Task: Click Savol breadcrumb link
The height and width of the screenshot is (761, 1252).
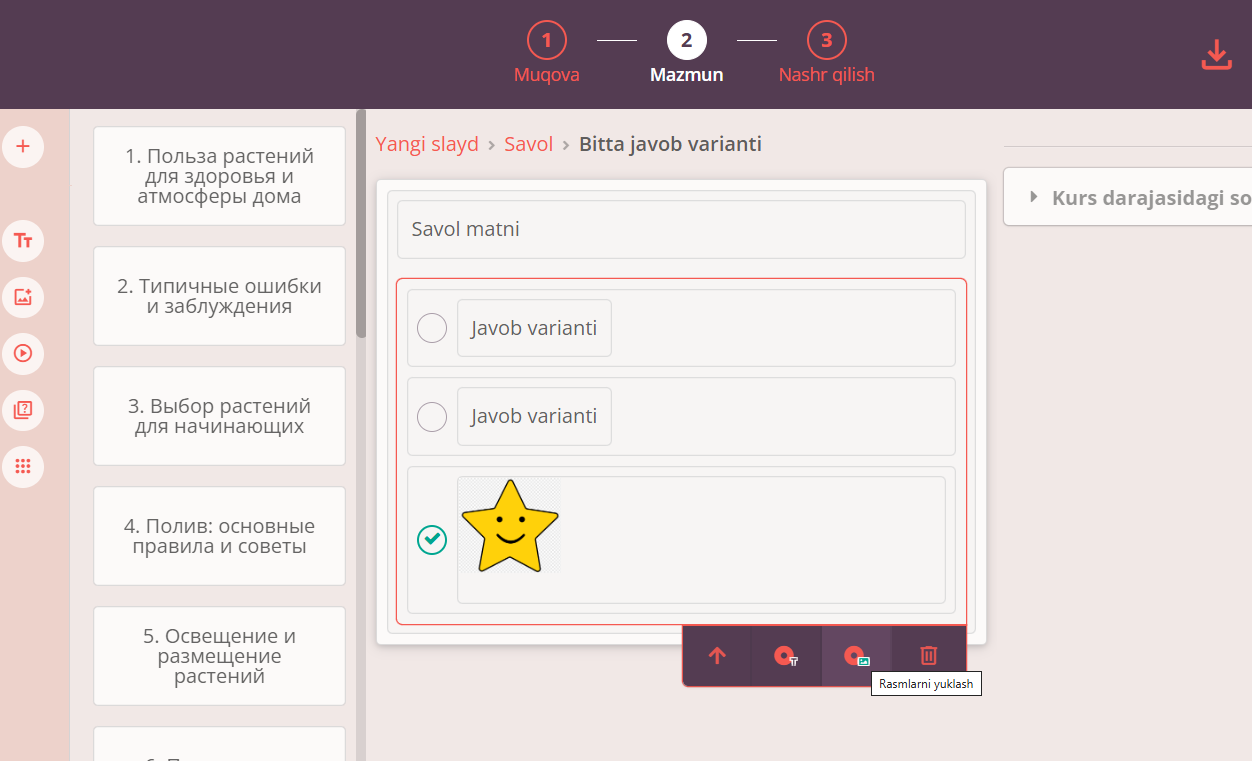Action: coord(528,144)
